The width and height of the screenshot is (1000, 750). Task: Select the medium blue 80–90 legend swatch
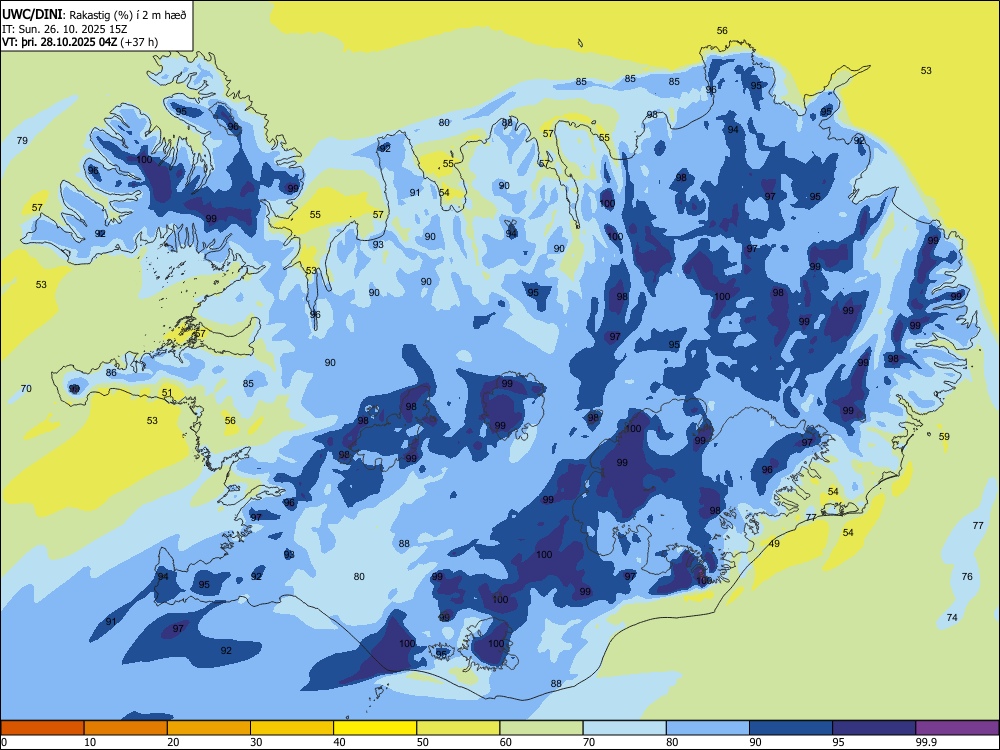tap(708, 728)
